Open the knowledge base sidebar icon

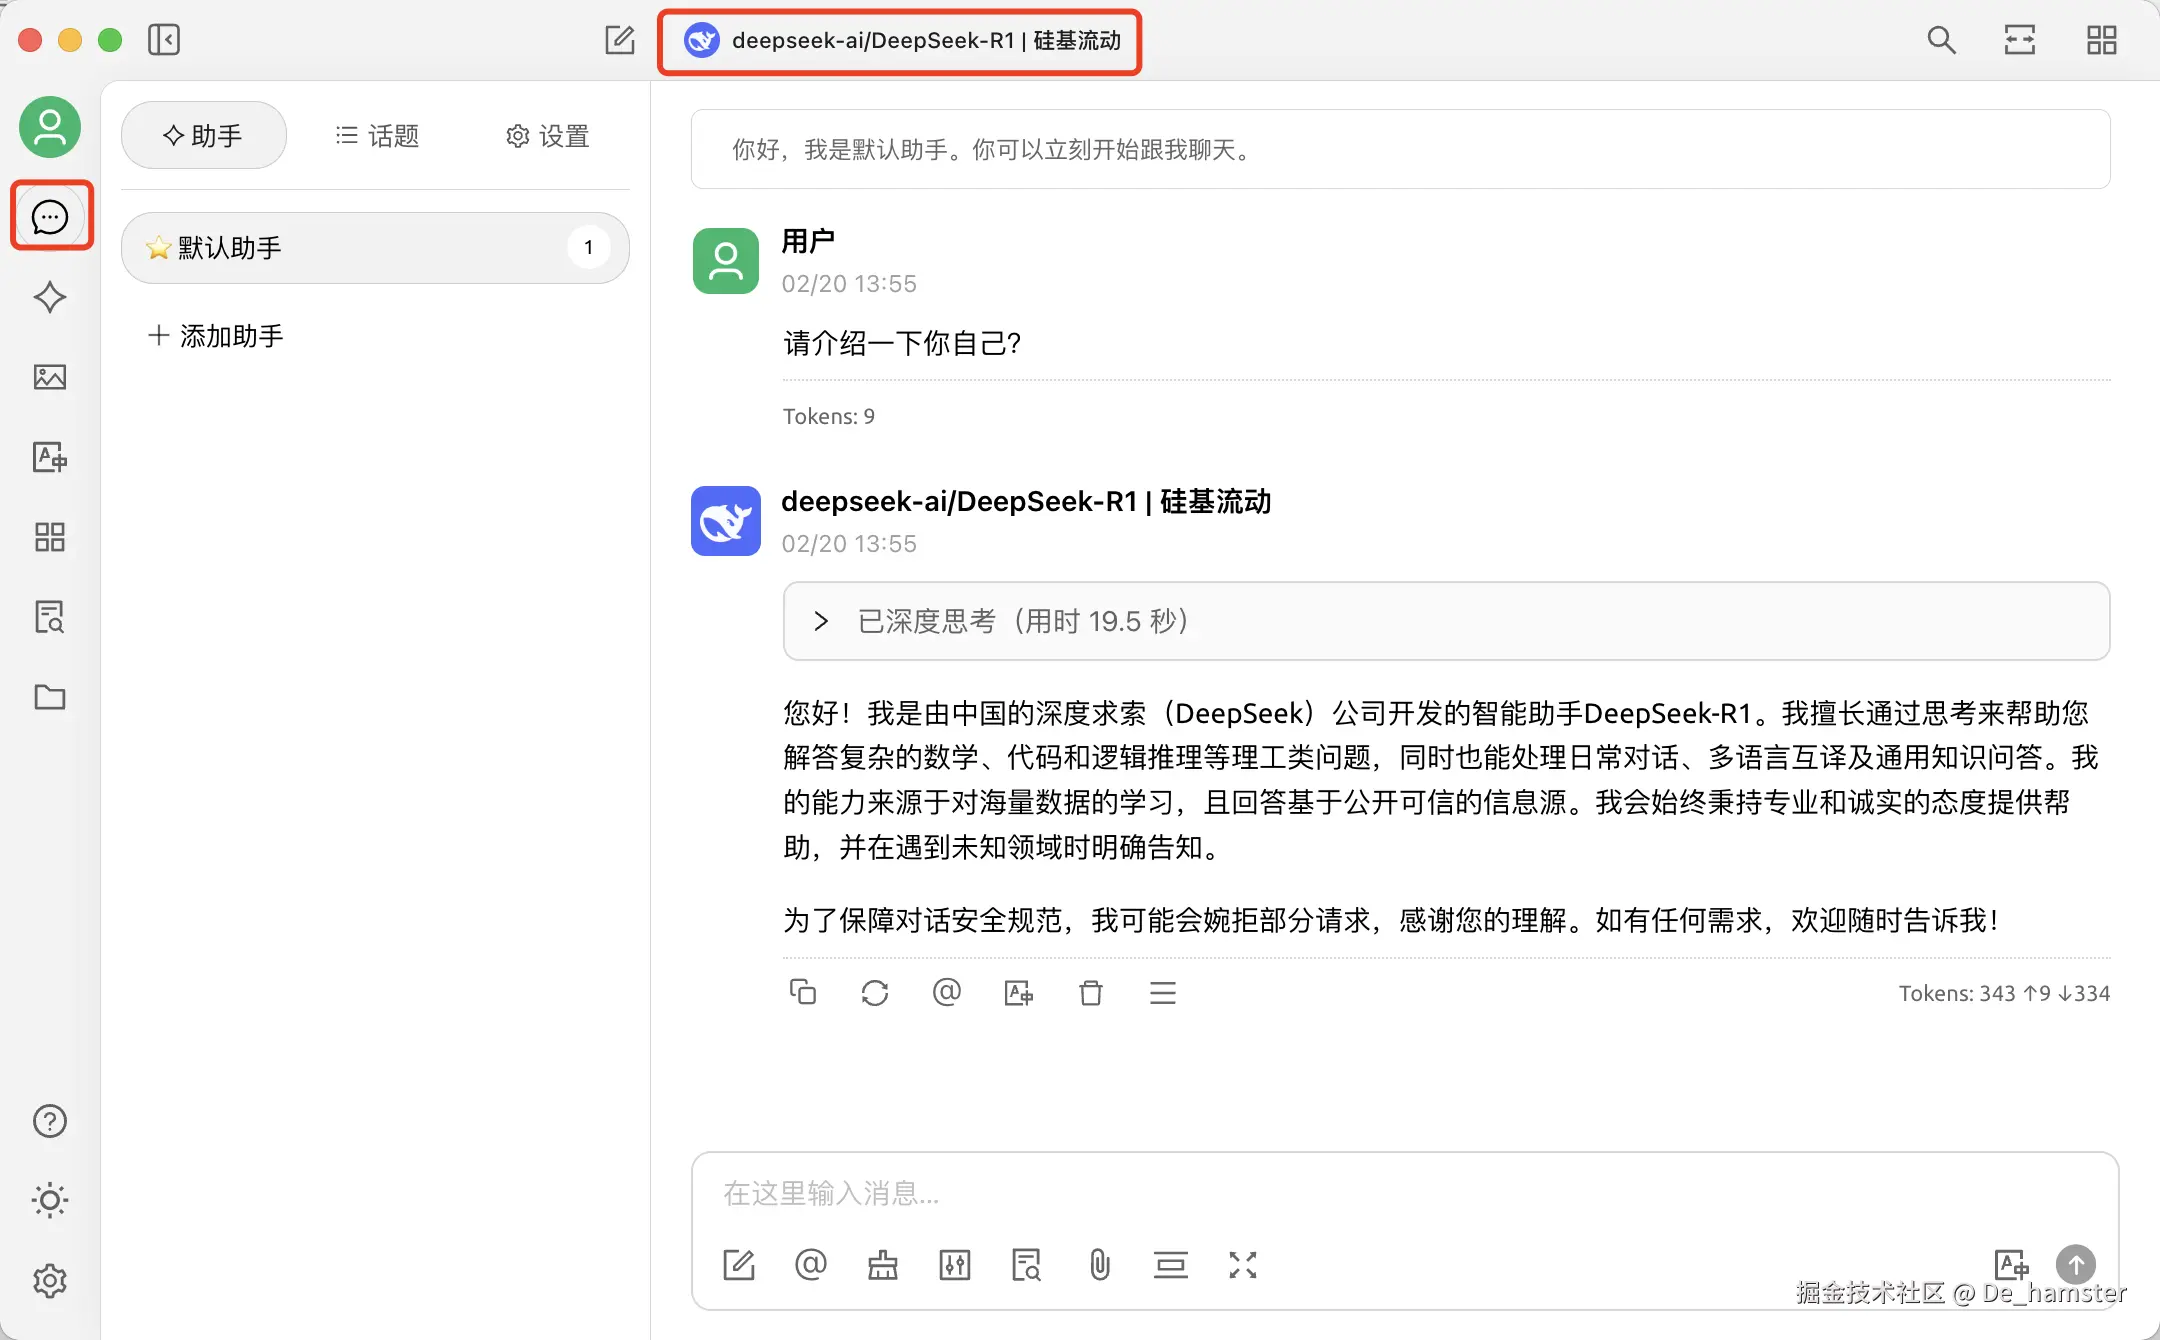pyautogui.click(x=50, y=617)
